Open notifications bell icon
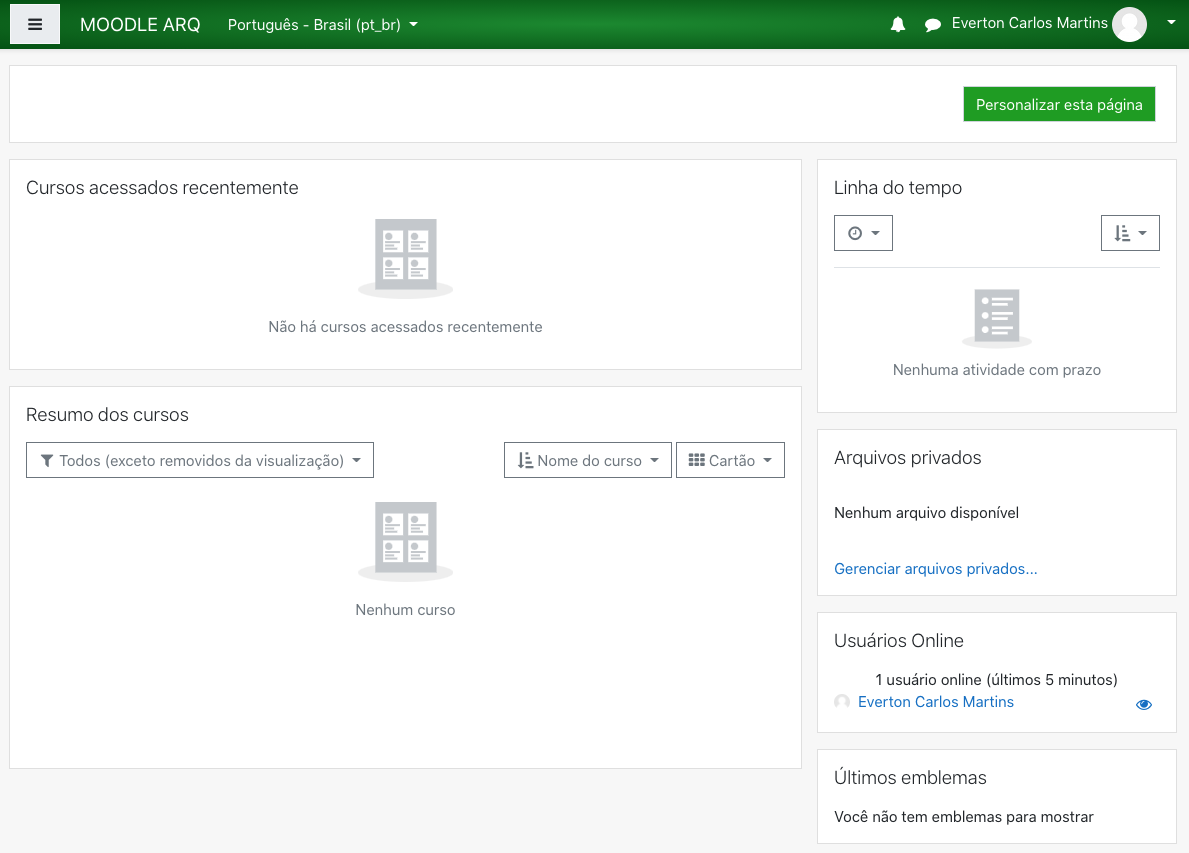The height and width of the screenshot is (853, 1189). [898, 25]
